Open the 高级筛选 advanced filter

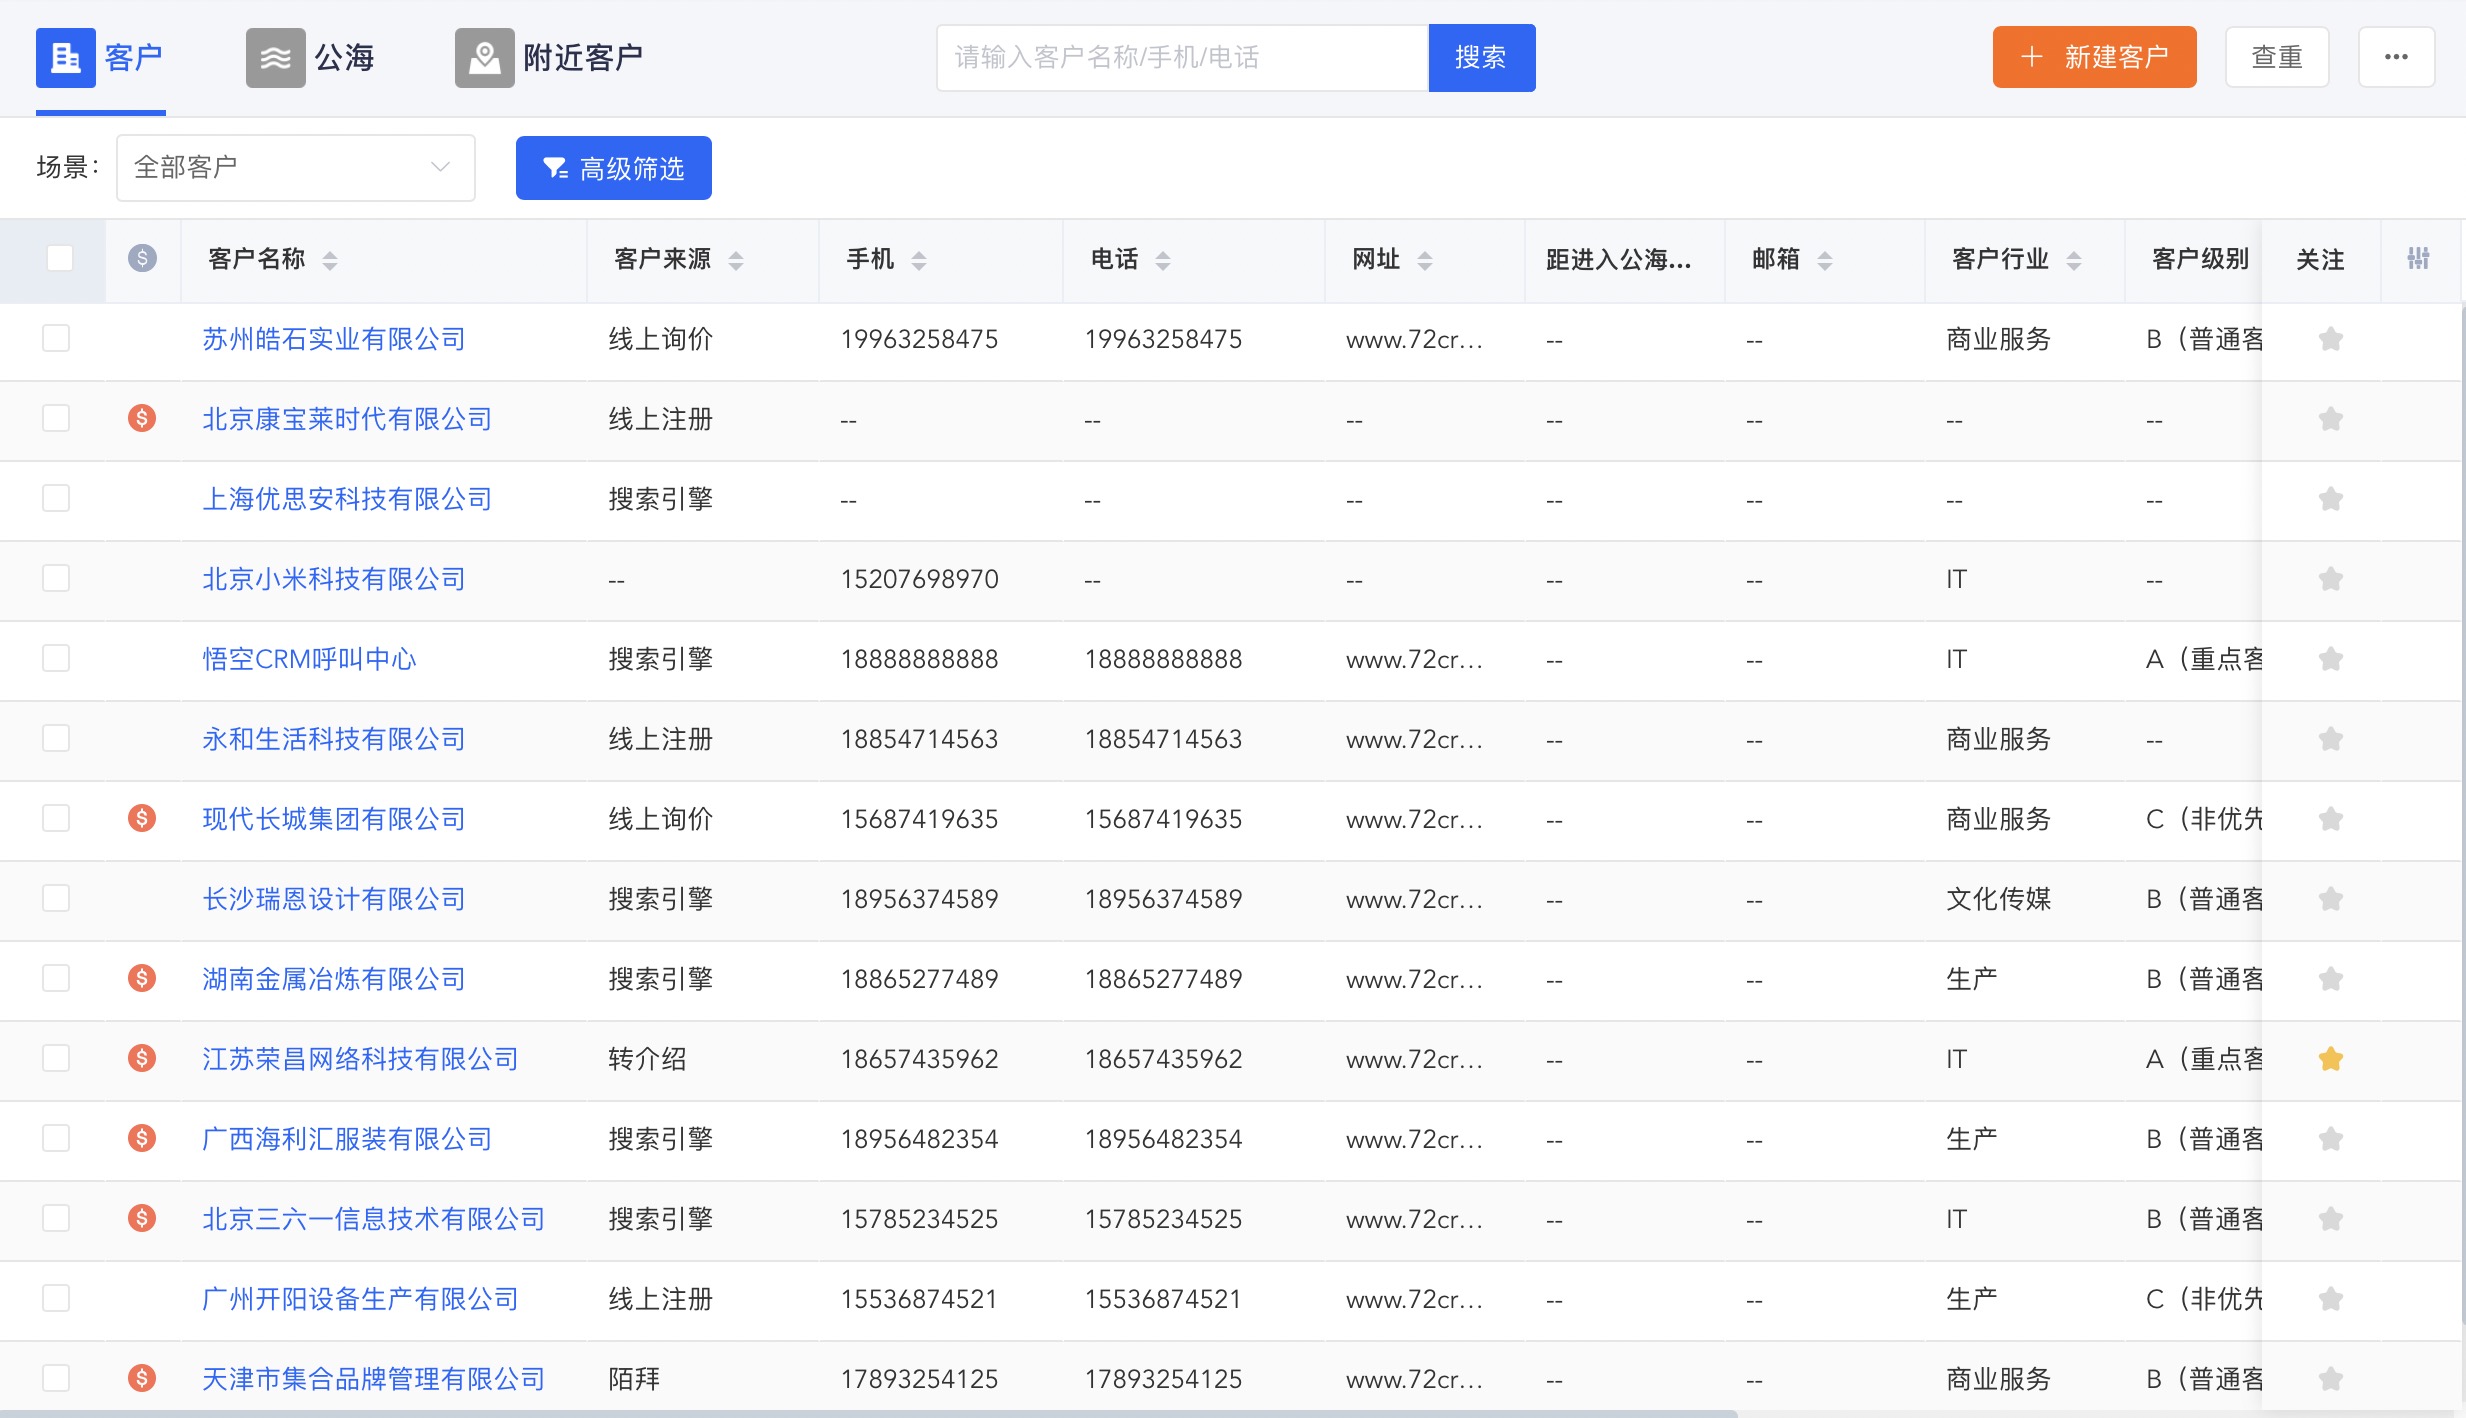[x=613, y=168]
